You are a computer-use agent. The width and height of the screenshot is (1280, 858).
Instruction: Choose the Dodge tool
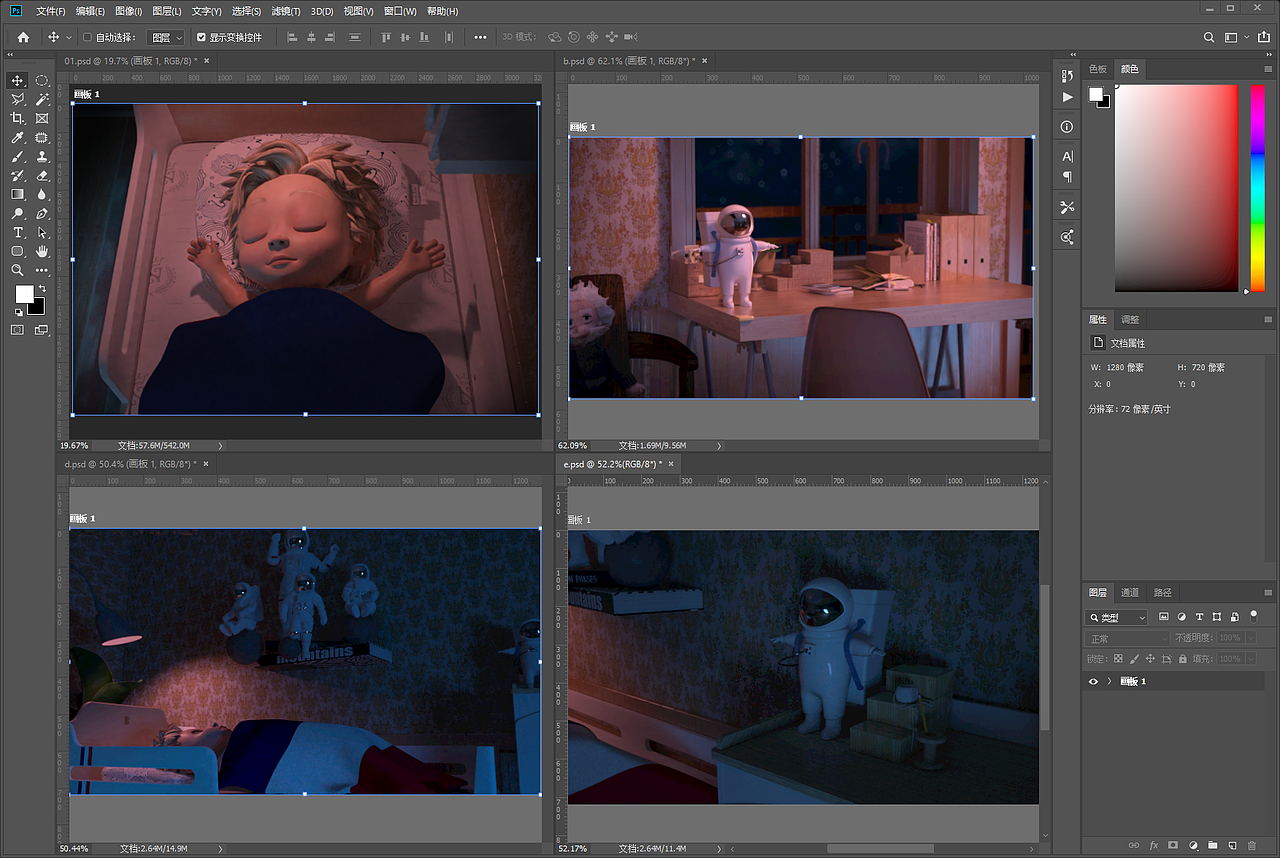[x=18, y=214]
